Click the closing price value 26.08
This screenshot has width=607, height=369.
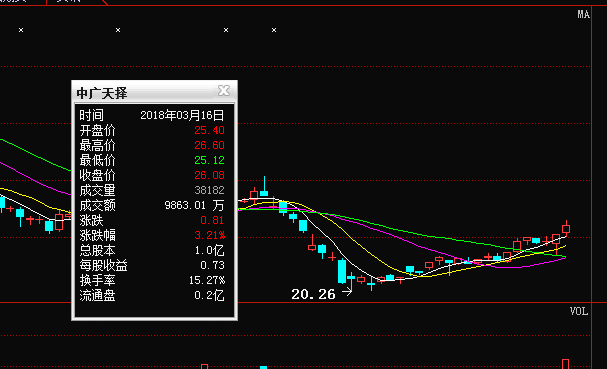(209, 175)
